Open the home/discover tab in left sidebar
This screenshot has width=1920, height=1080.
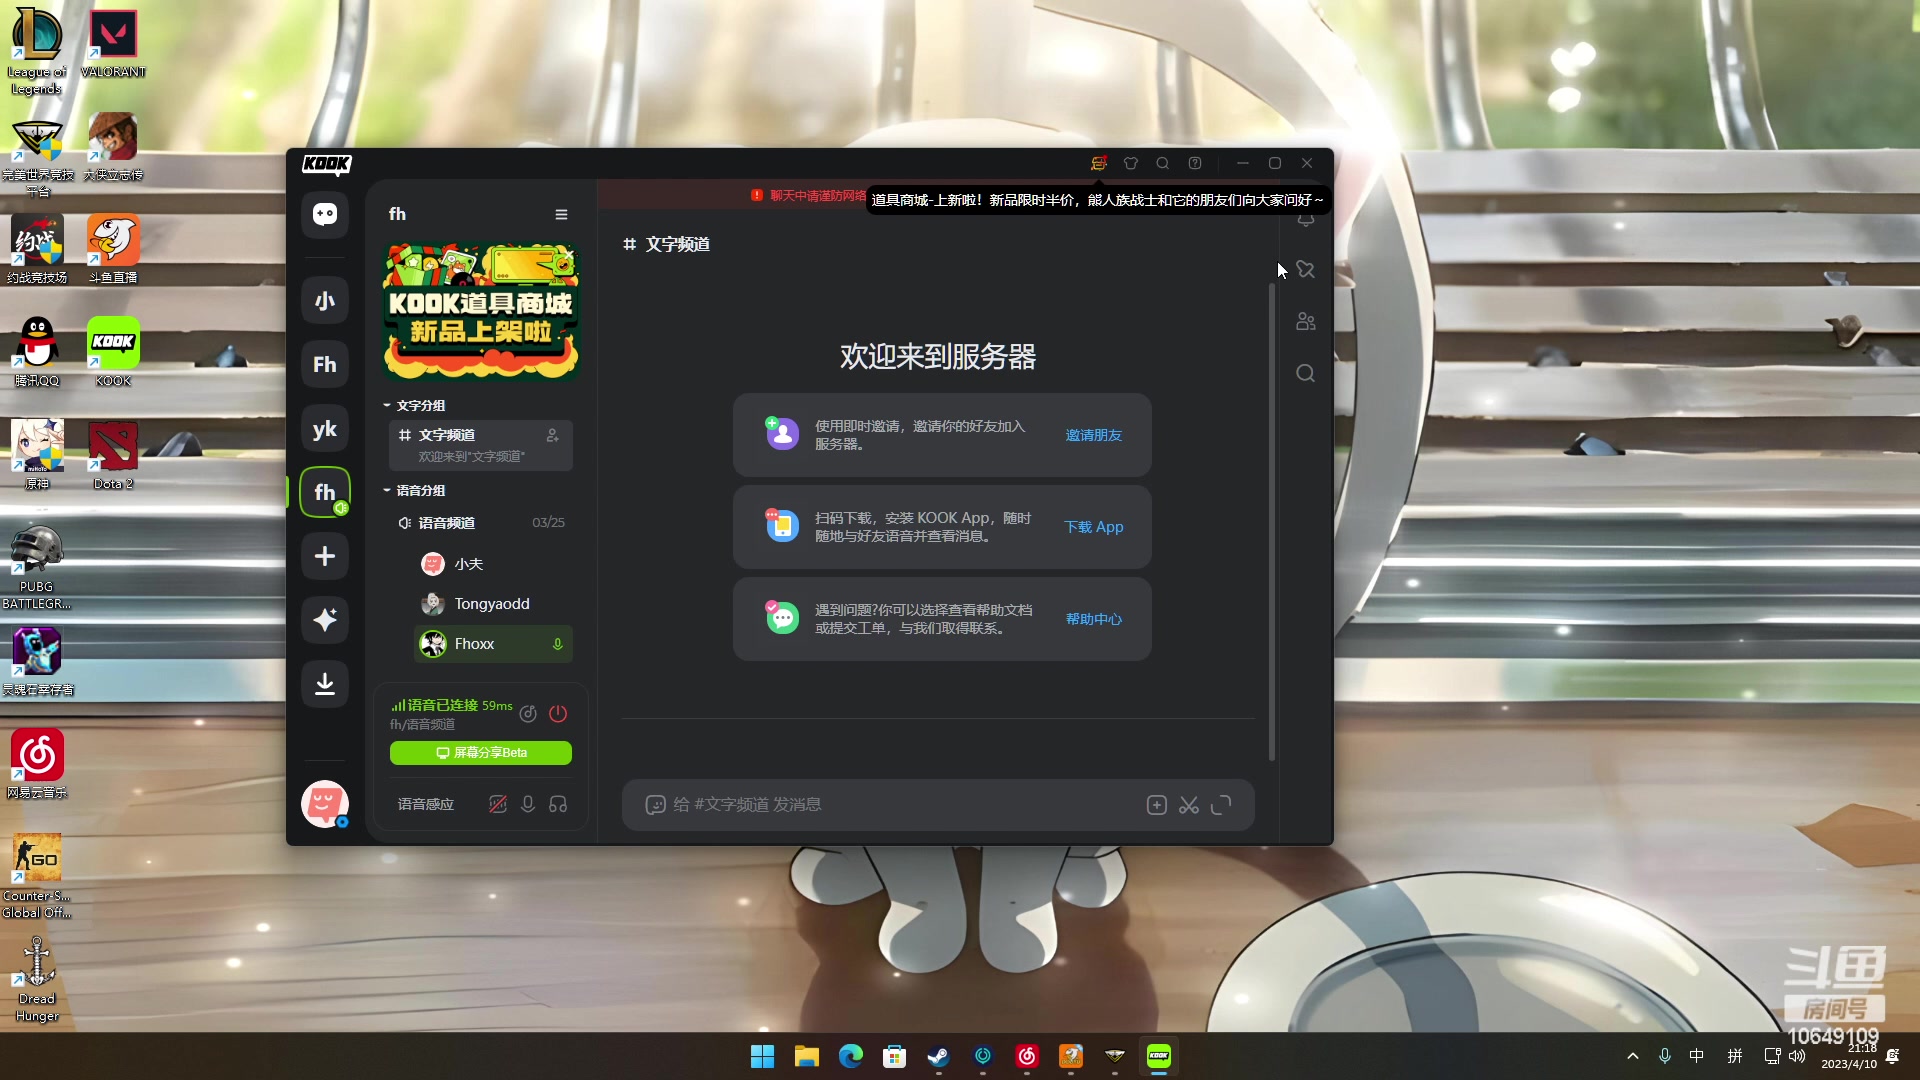click(x=324, y=214)
